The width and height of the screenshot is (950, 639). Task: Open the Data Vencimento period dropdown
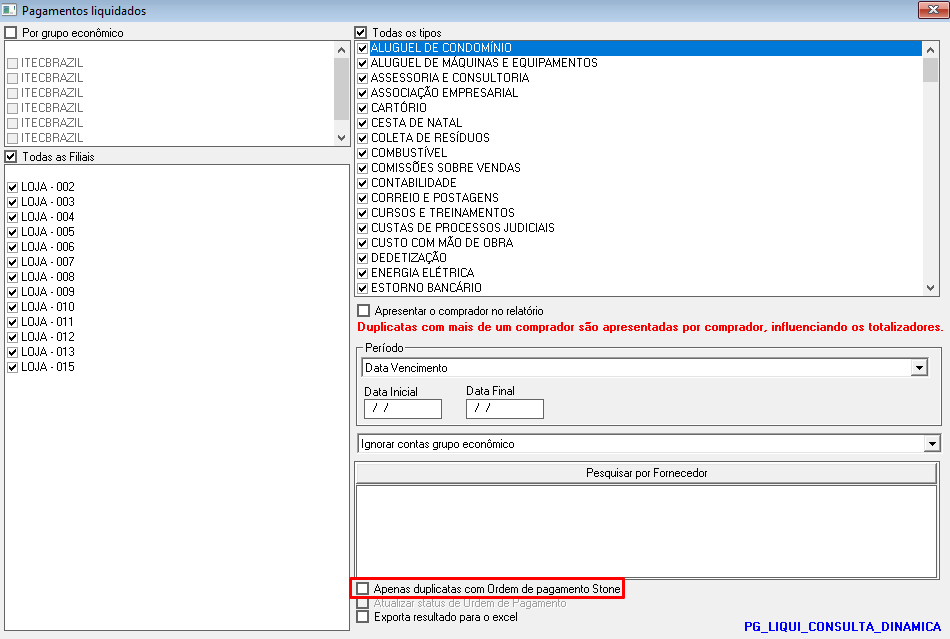[x=919, y=368]
